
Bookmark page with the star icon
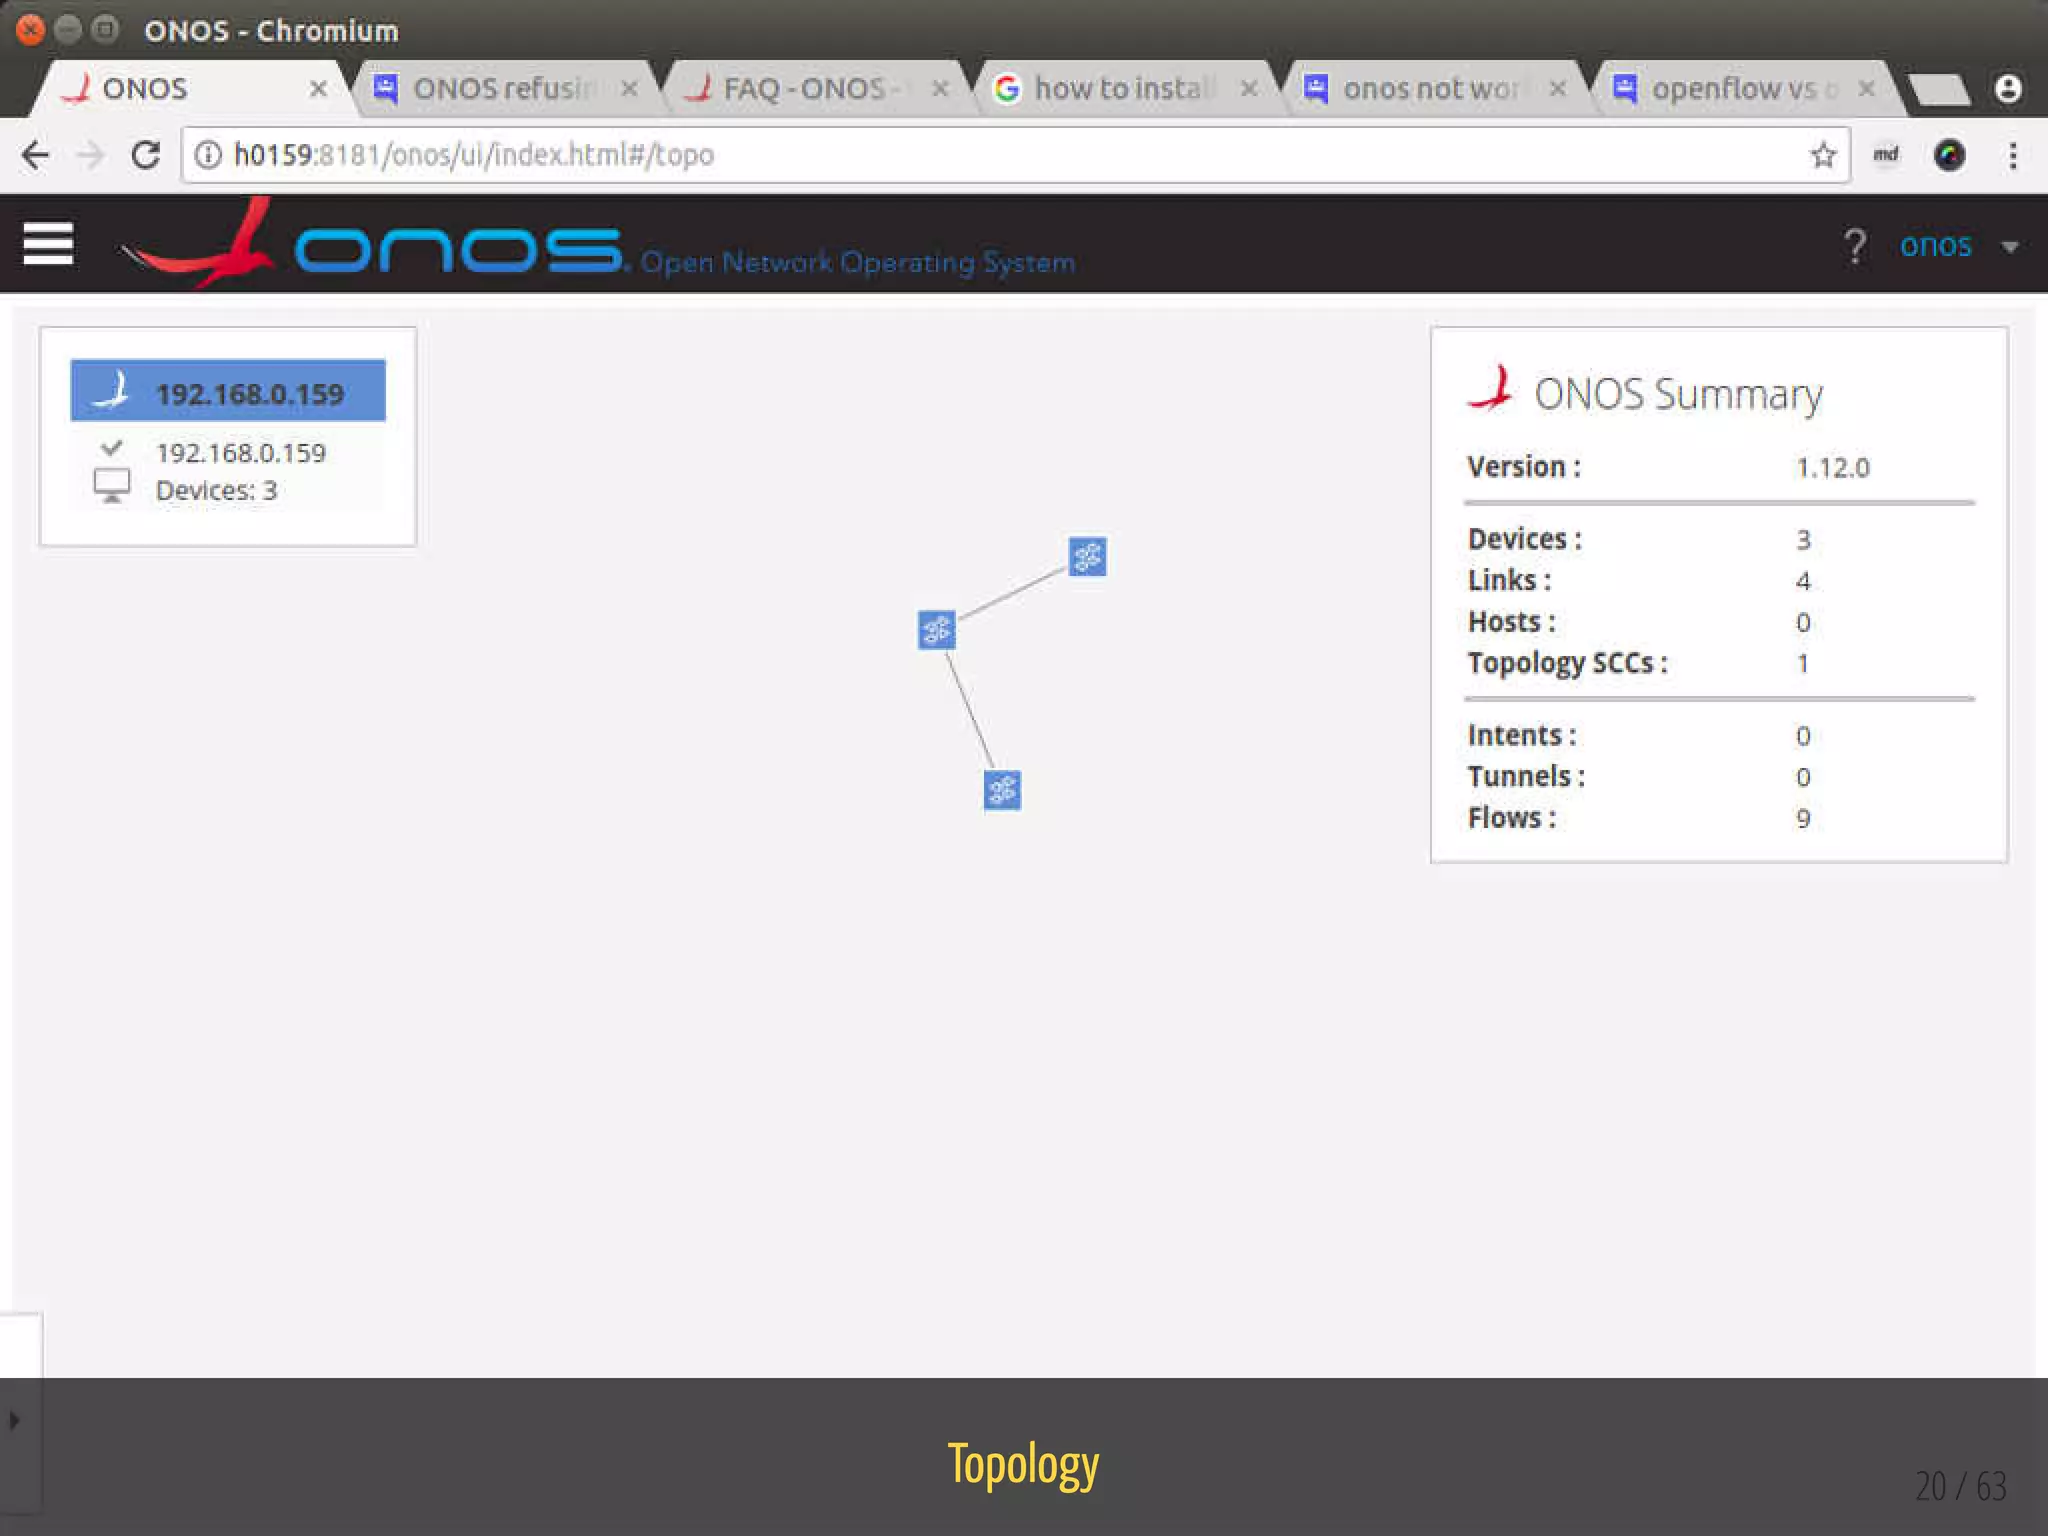1823,155
